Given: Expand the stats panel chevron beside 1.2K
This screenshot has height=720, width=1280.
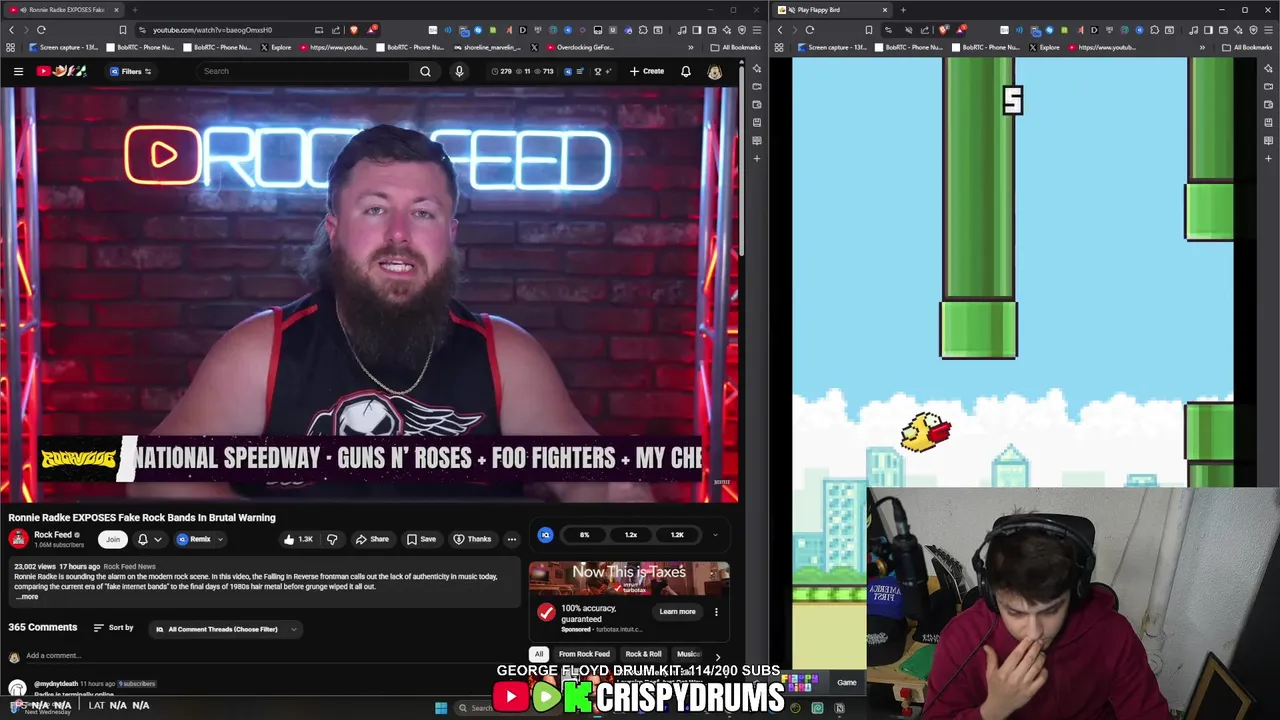Looking at the screenshot, I should [x=714, y=535].
